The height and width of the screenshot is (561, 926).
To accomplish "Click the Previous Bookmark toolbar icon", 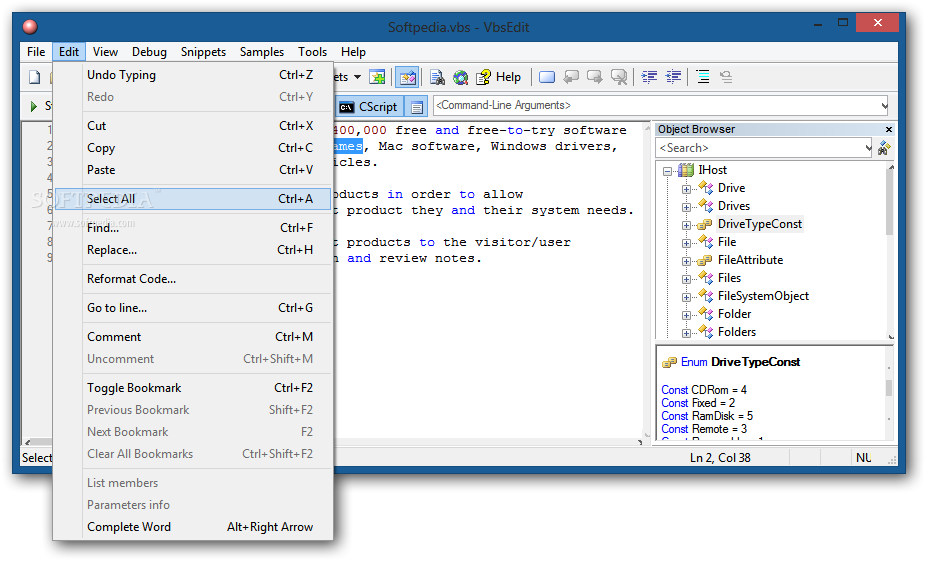I will pos(571,77).
